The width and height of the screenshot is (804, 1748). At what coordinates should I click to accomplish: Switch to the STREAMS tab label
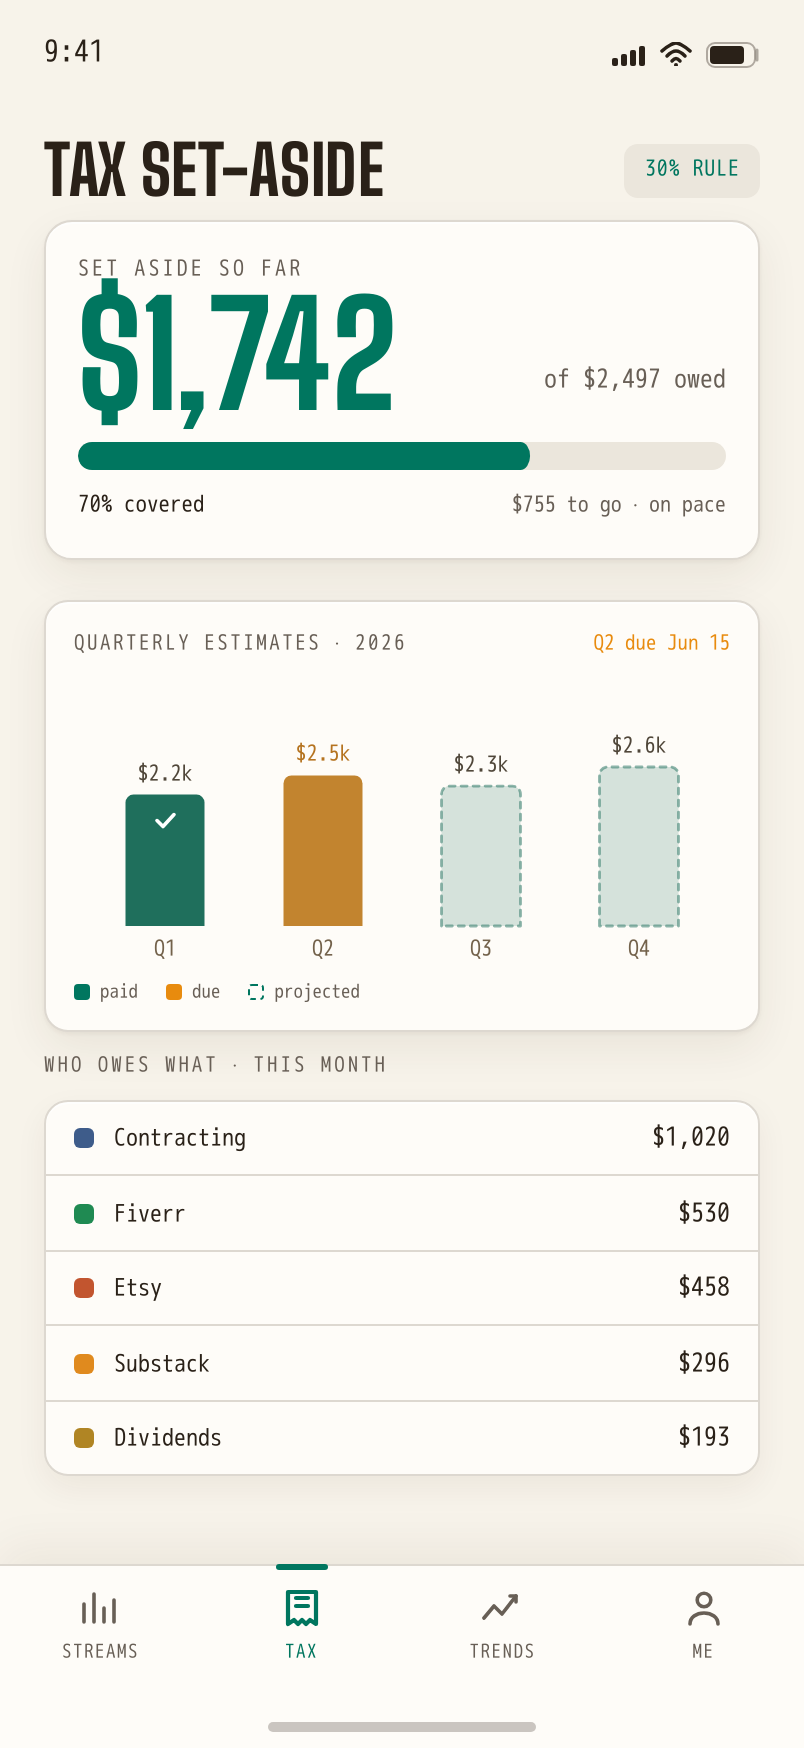(100, 1651)
